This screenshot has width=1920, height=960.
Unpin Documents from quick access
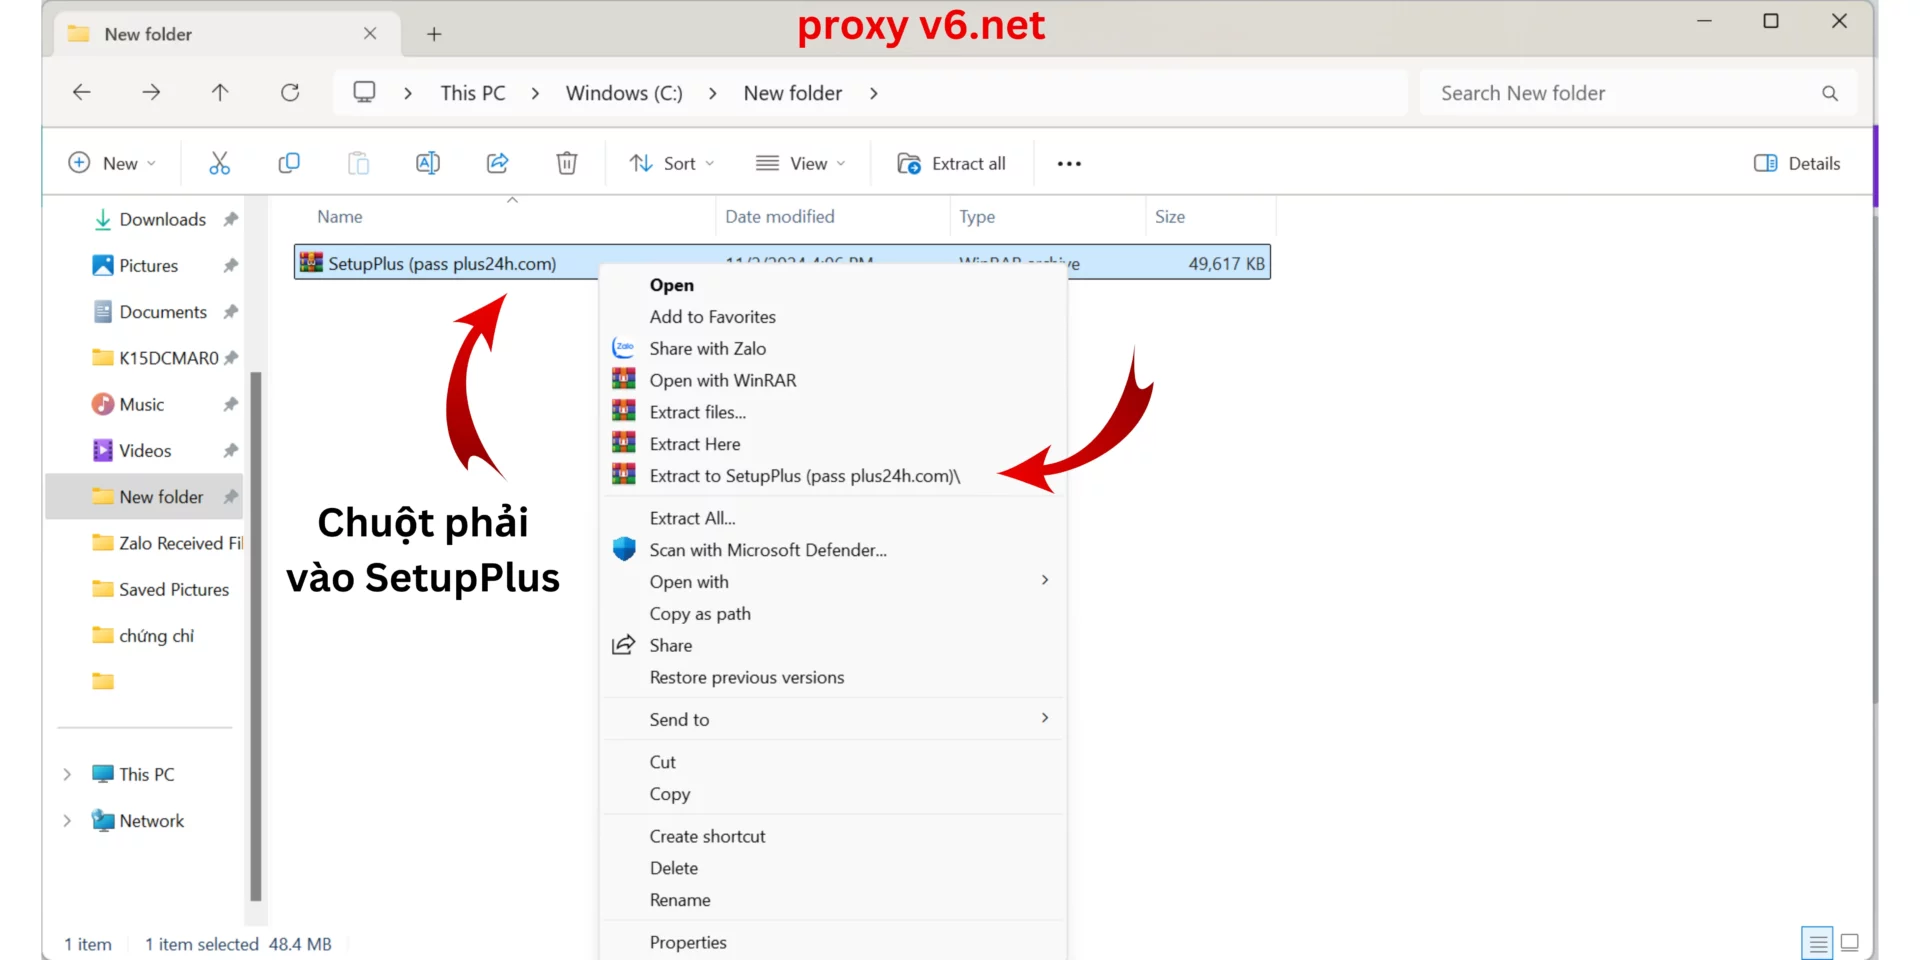[231, 312]
